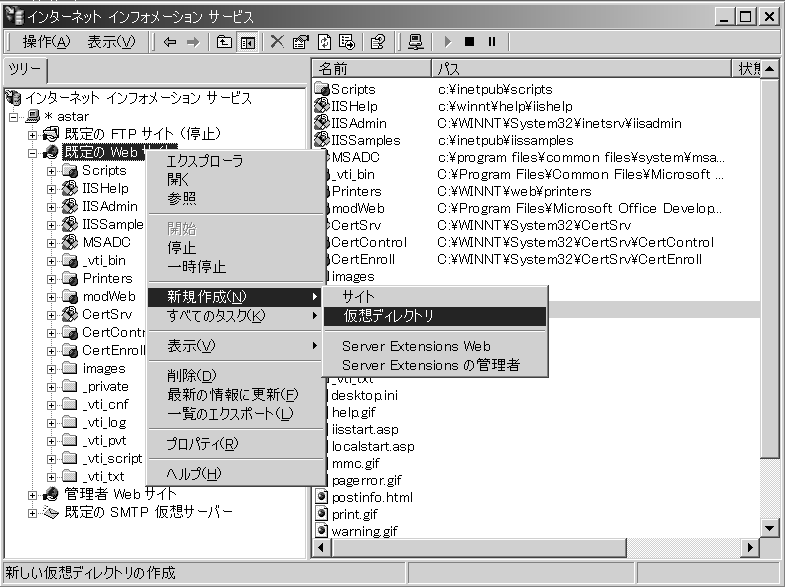Click the root インターネット インフォメーション サービス icon

pyautogui.click(x=14, y=98)
